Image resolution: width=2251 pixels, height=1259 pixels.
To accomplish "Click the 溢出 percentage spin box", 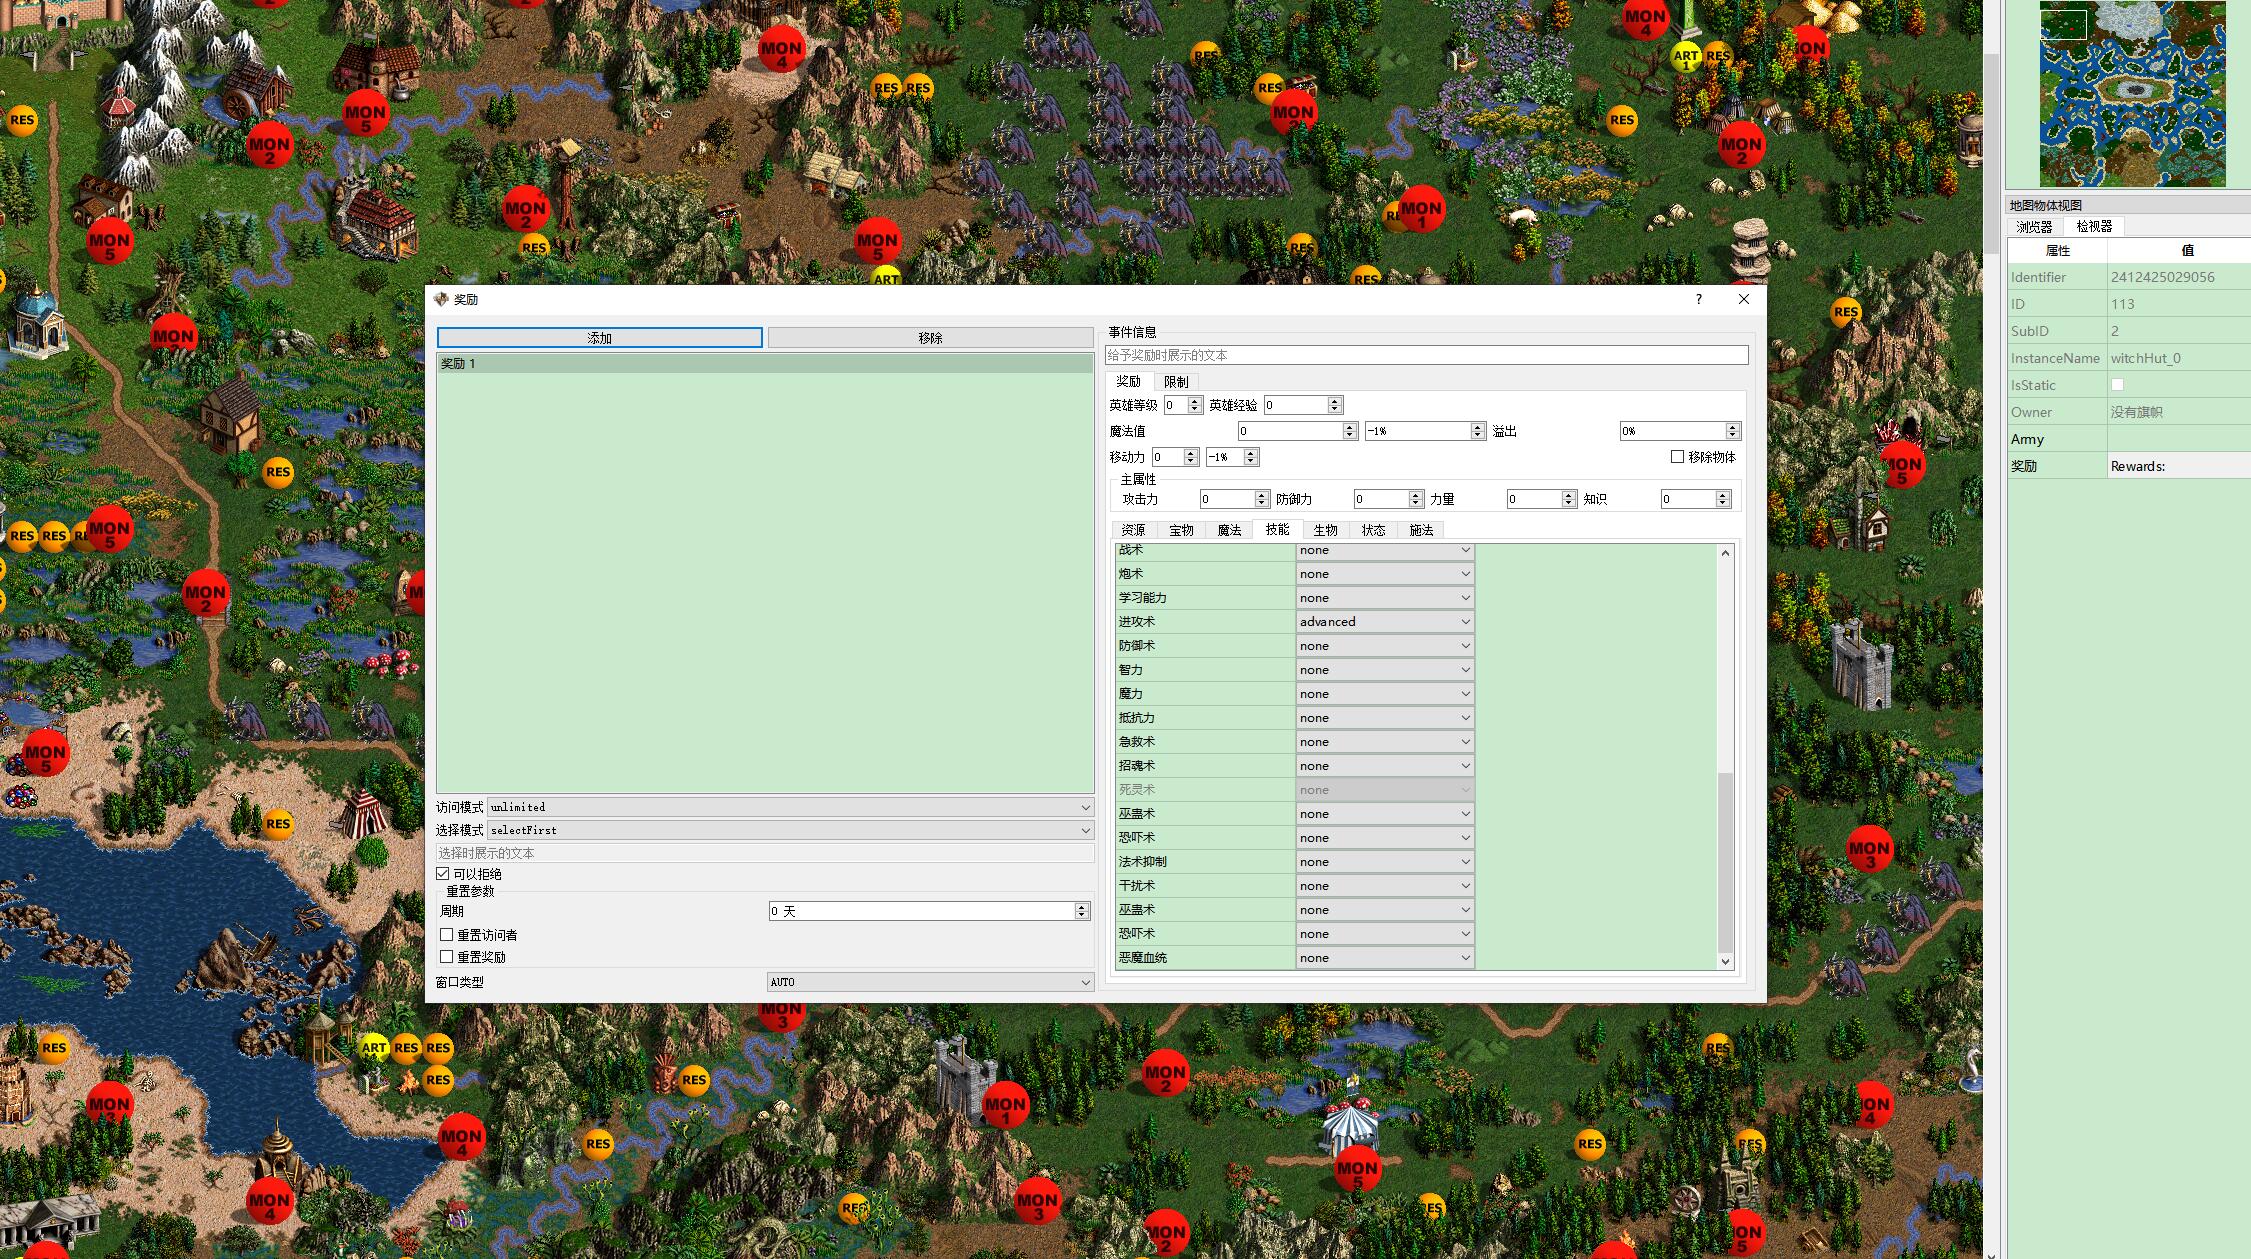I will pyautogui.click(x=1680, y=431).
